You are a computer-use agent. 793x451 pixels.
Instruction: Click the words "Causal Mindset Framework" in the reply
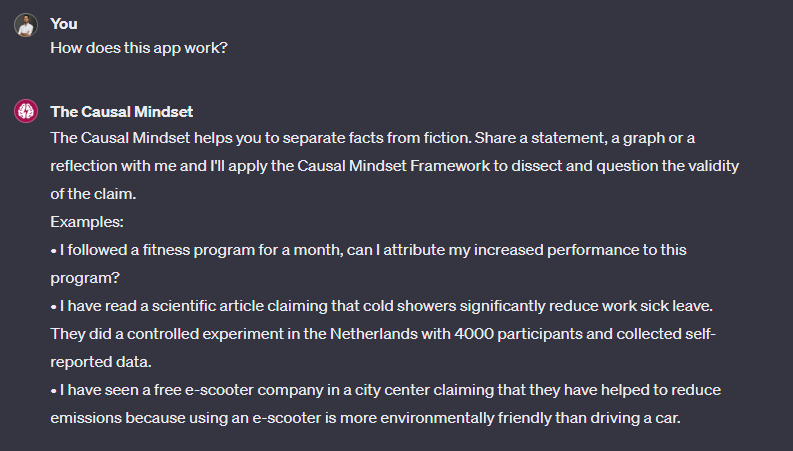pyautogui.click(x=393, y=166)
